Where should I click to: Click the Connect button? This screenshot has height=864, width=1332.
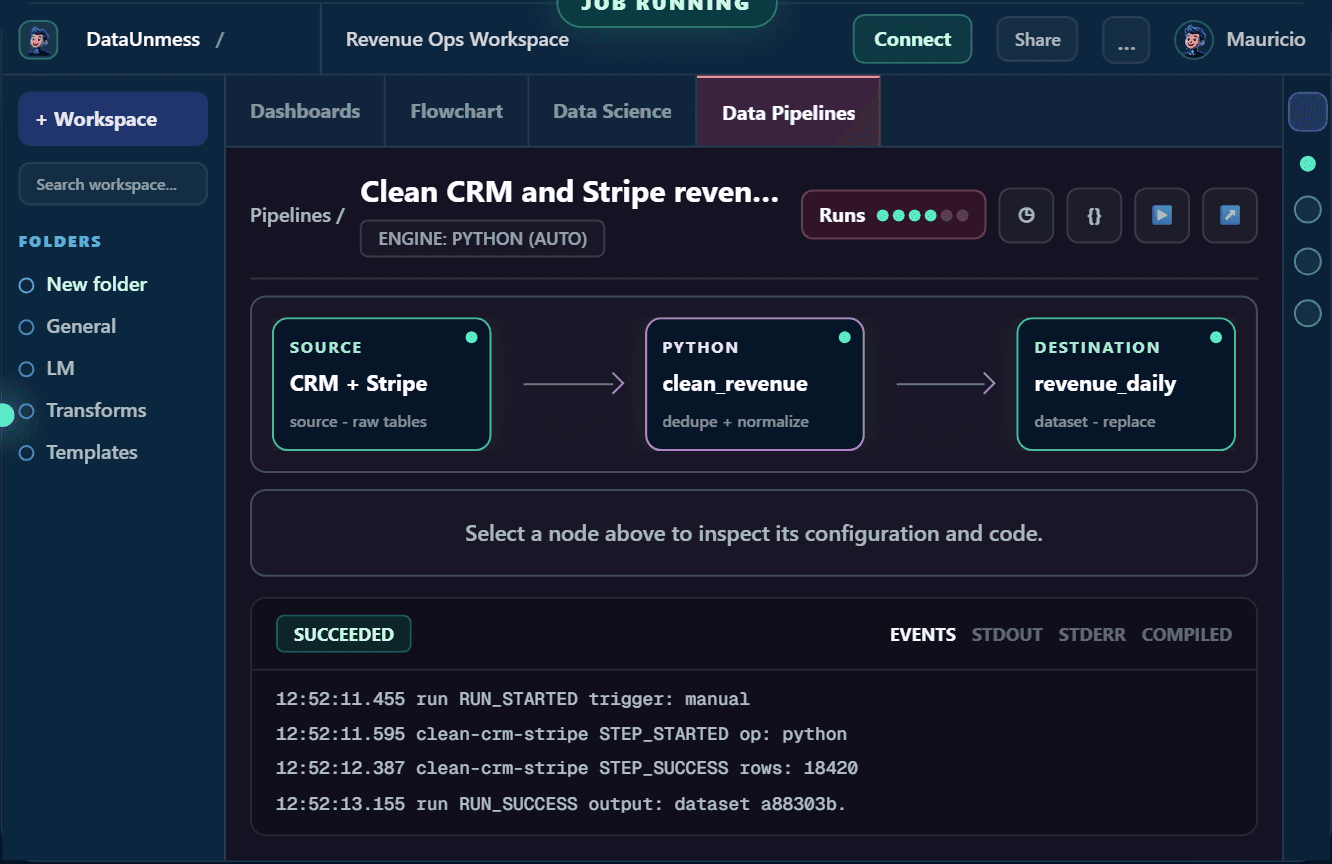[912, 39]
